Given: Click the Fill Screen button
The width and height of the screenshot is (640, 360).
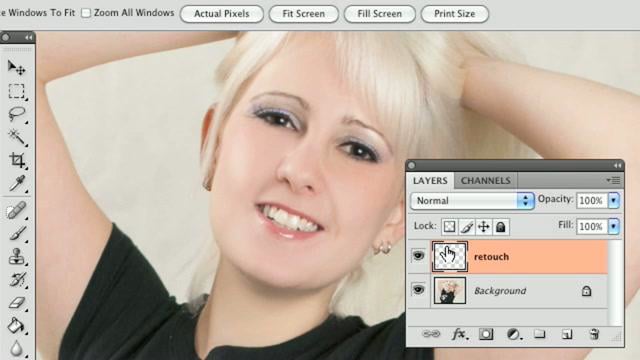Looking at the screenshot, I should tap(380, 14).
